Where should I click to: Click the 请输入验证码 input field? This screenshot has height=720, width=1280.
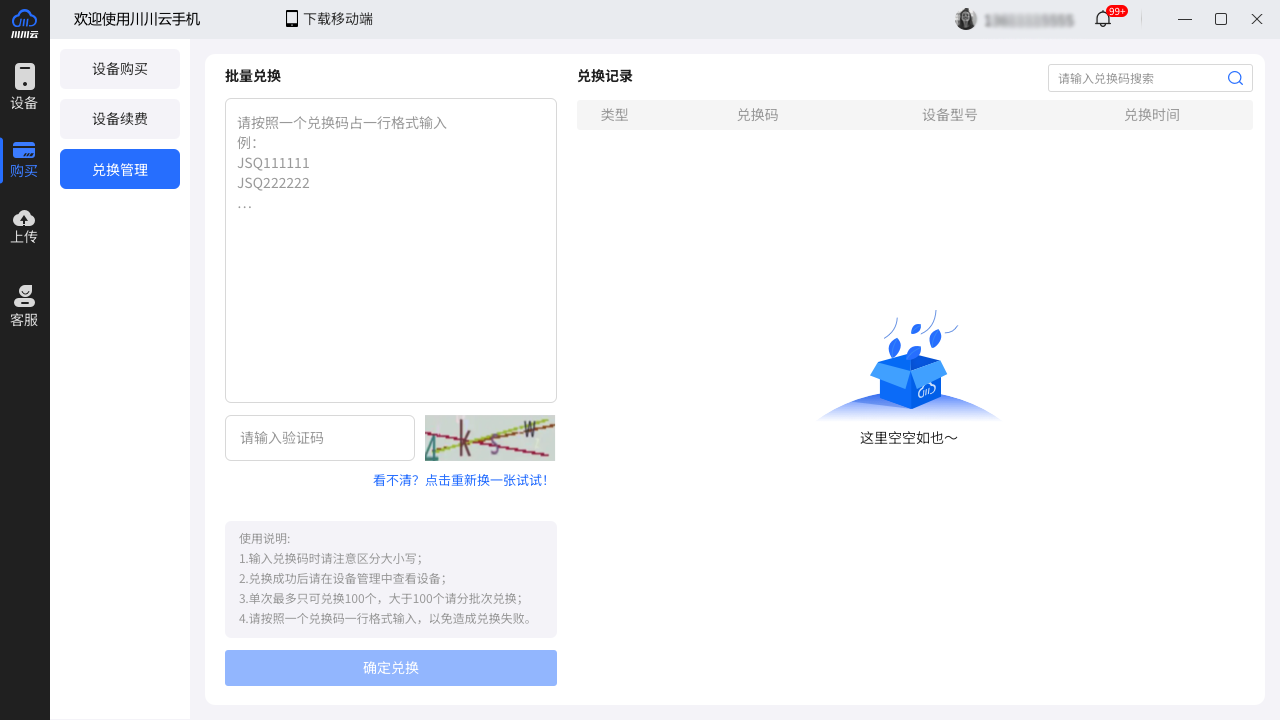click(320, 438)
